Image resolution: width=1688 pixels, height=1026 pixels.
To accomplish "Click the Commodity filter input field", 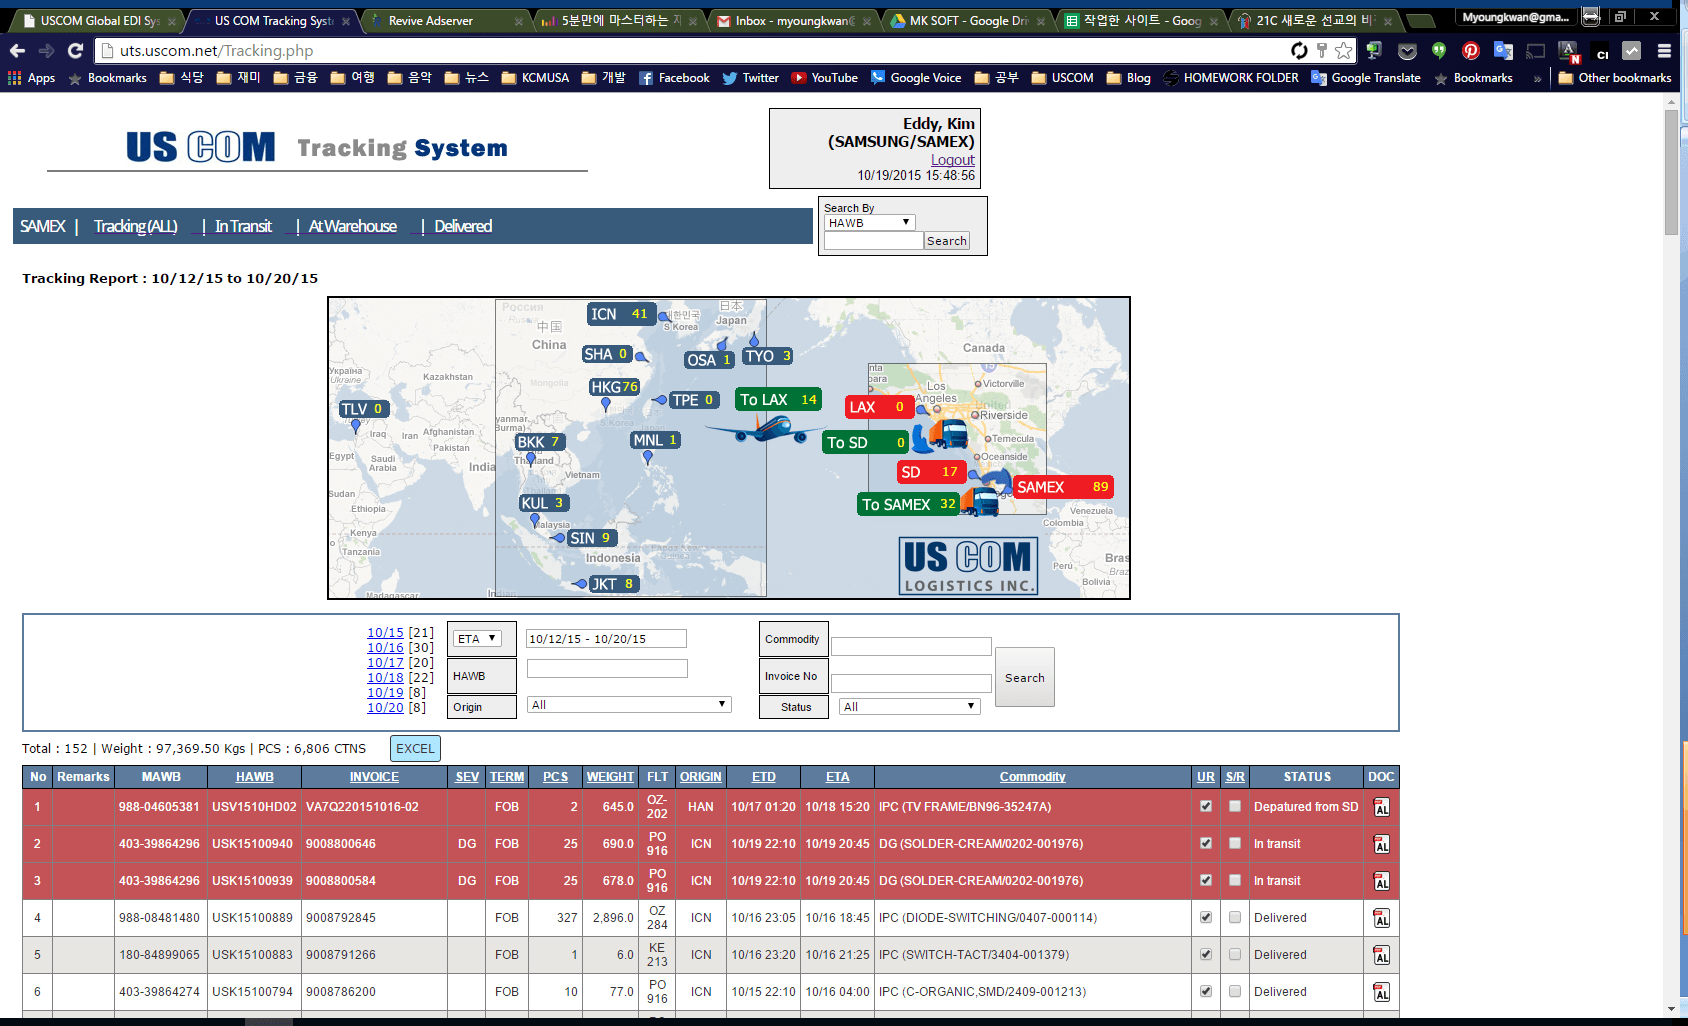I will [x=911, y=647].
